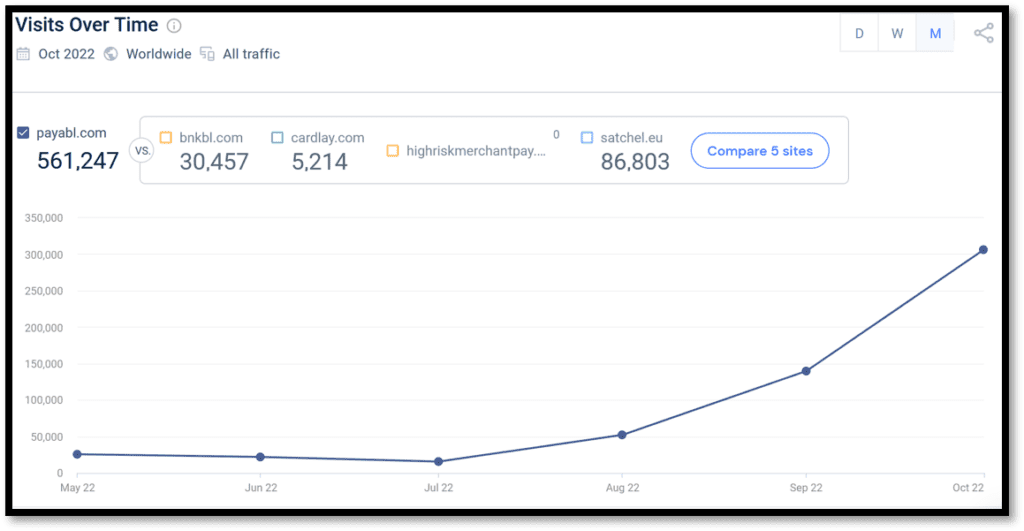
Task: Tick the highriskmerchantpay checkbox
Action: [392, 151]
